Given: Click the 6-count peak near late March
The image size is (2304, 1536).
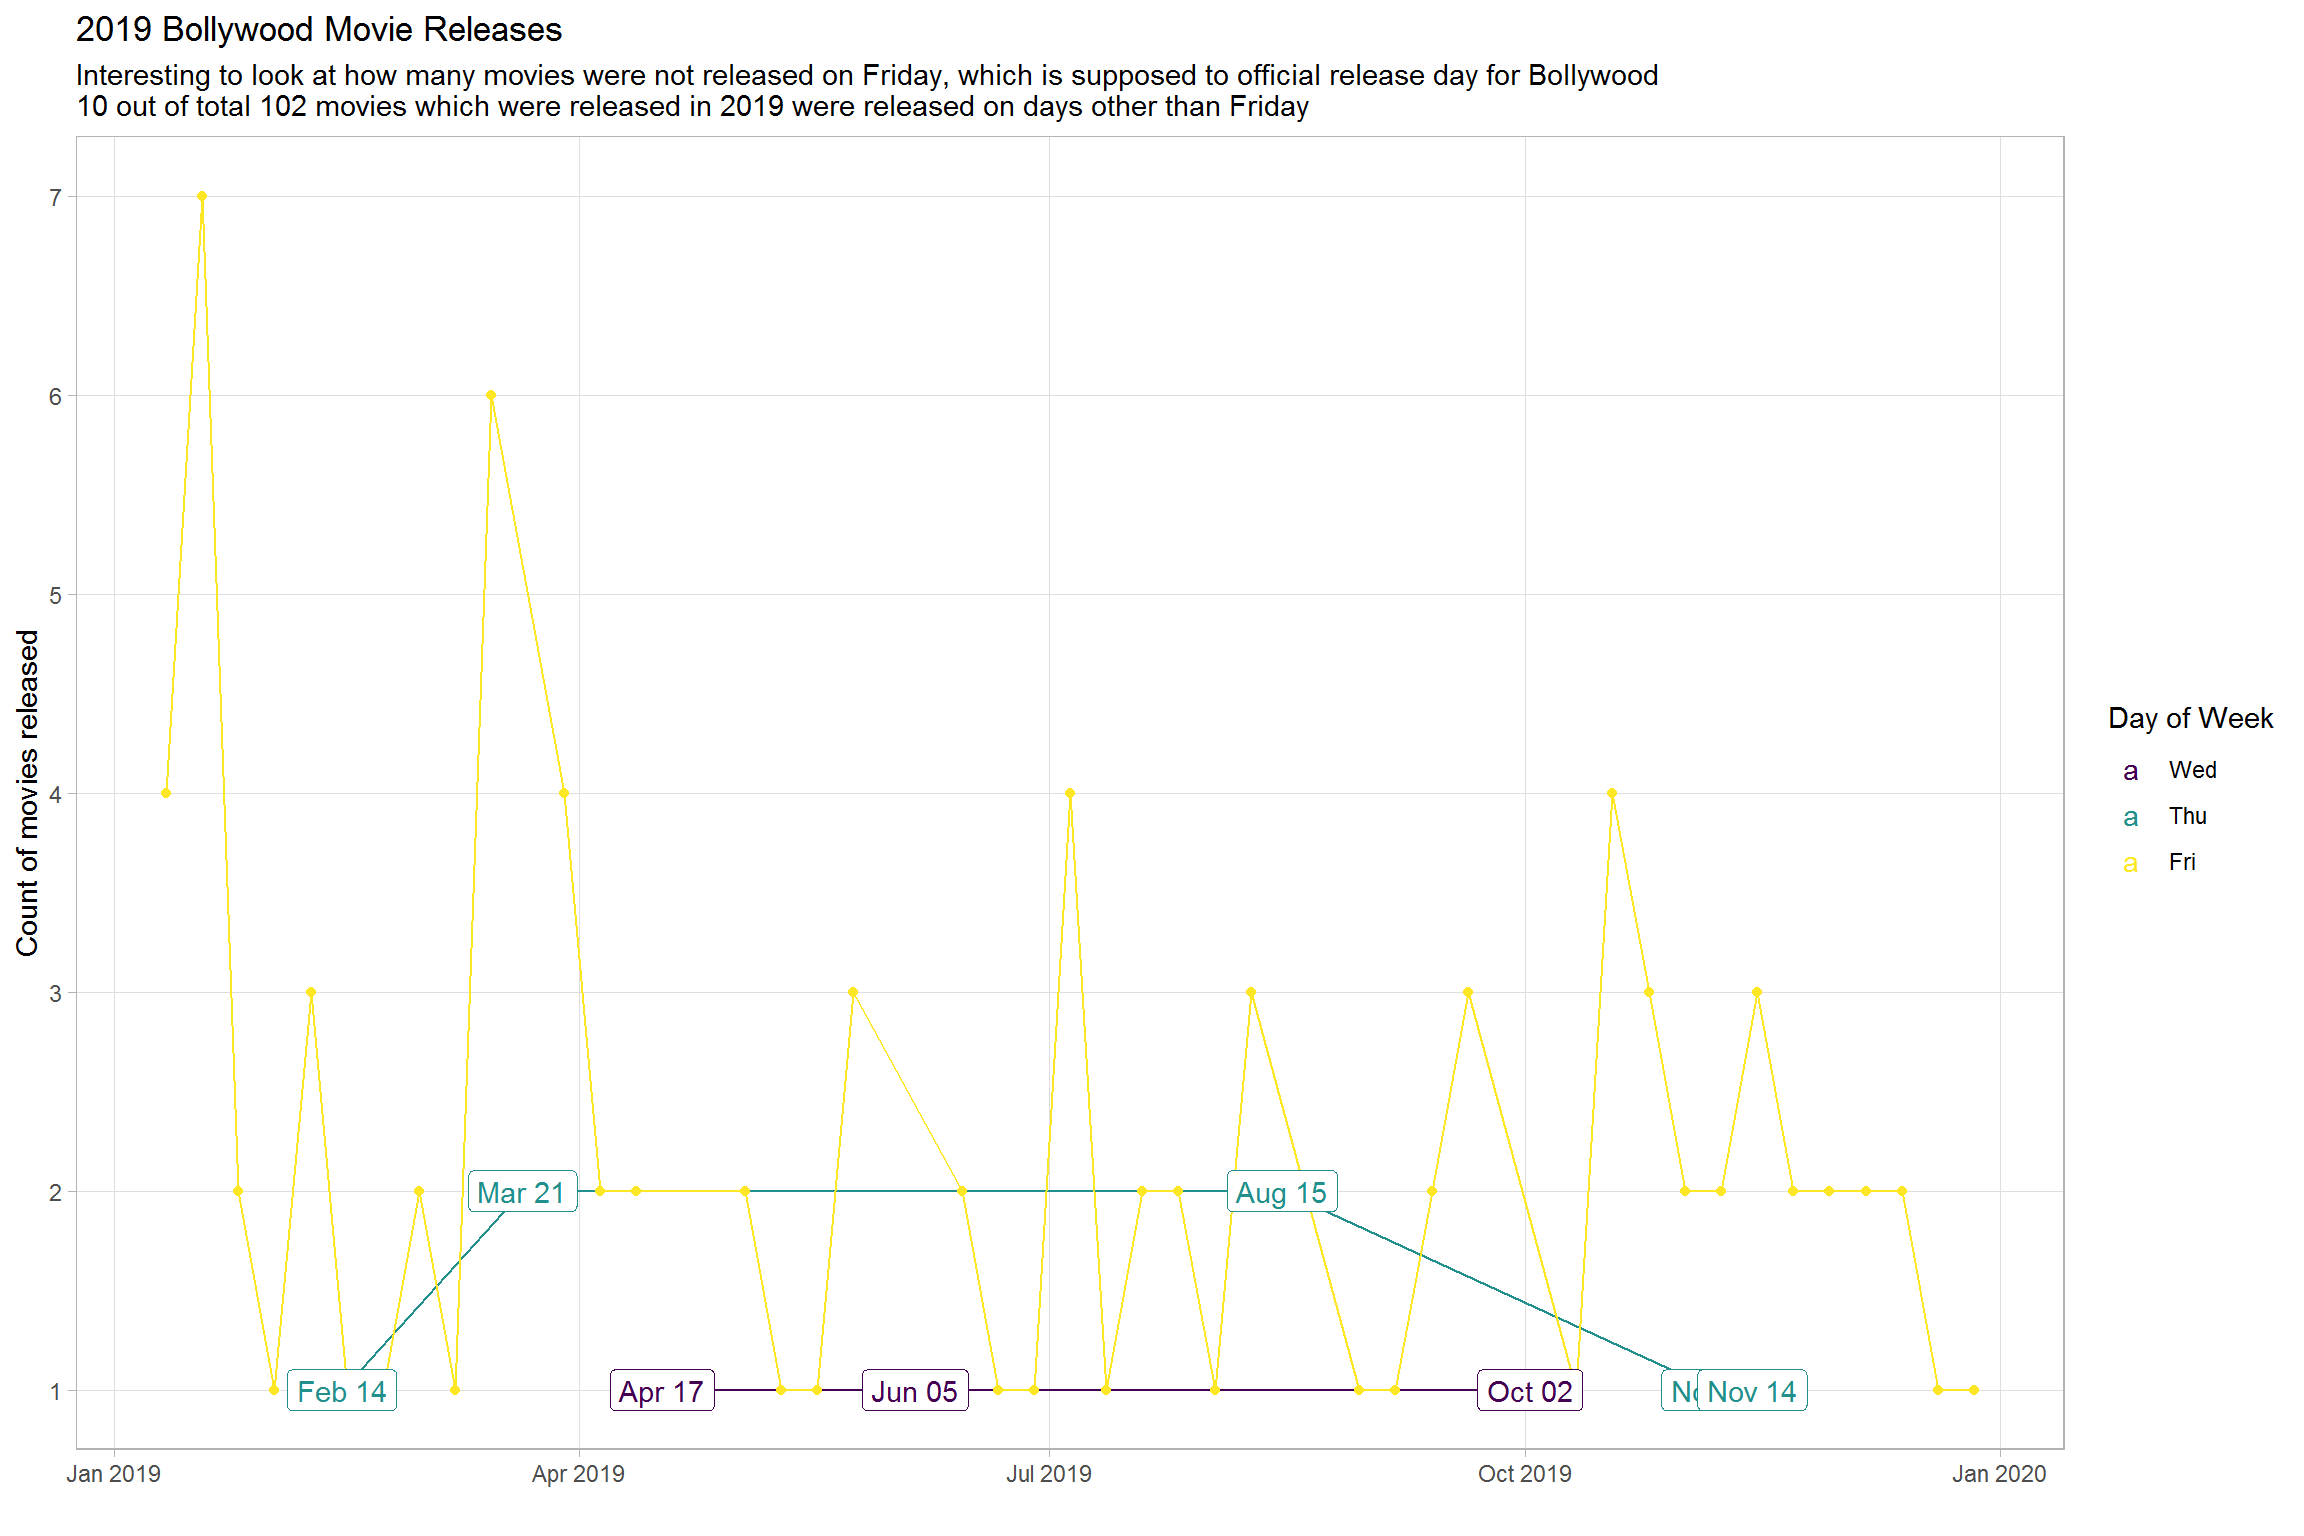Looking at the screenshot, I should (491, 395).
